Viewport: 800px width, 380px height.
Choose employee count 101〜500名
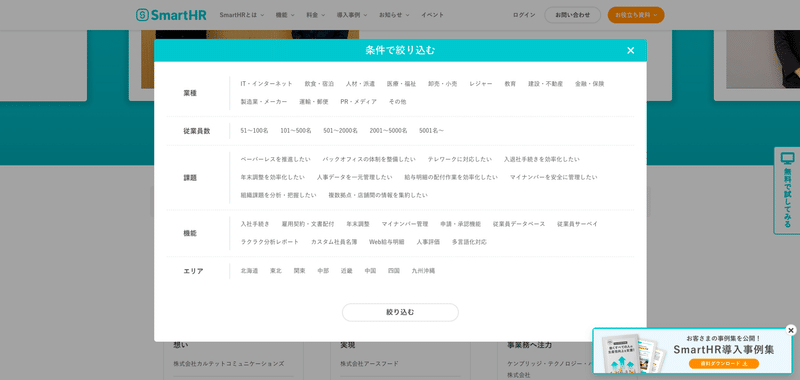pyautogui.click(x=295, y=131)
